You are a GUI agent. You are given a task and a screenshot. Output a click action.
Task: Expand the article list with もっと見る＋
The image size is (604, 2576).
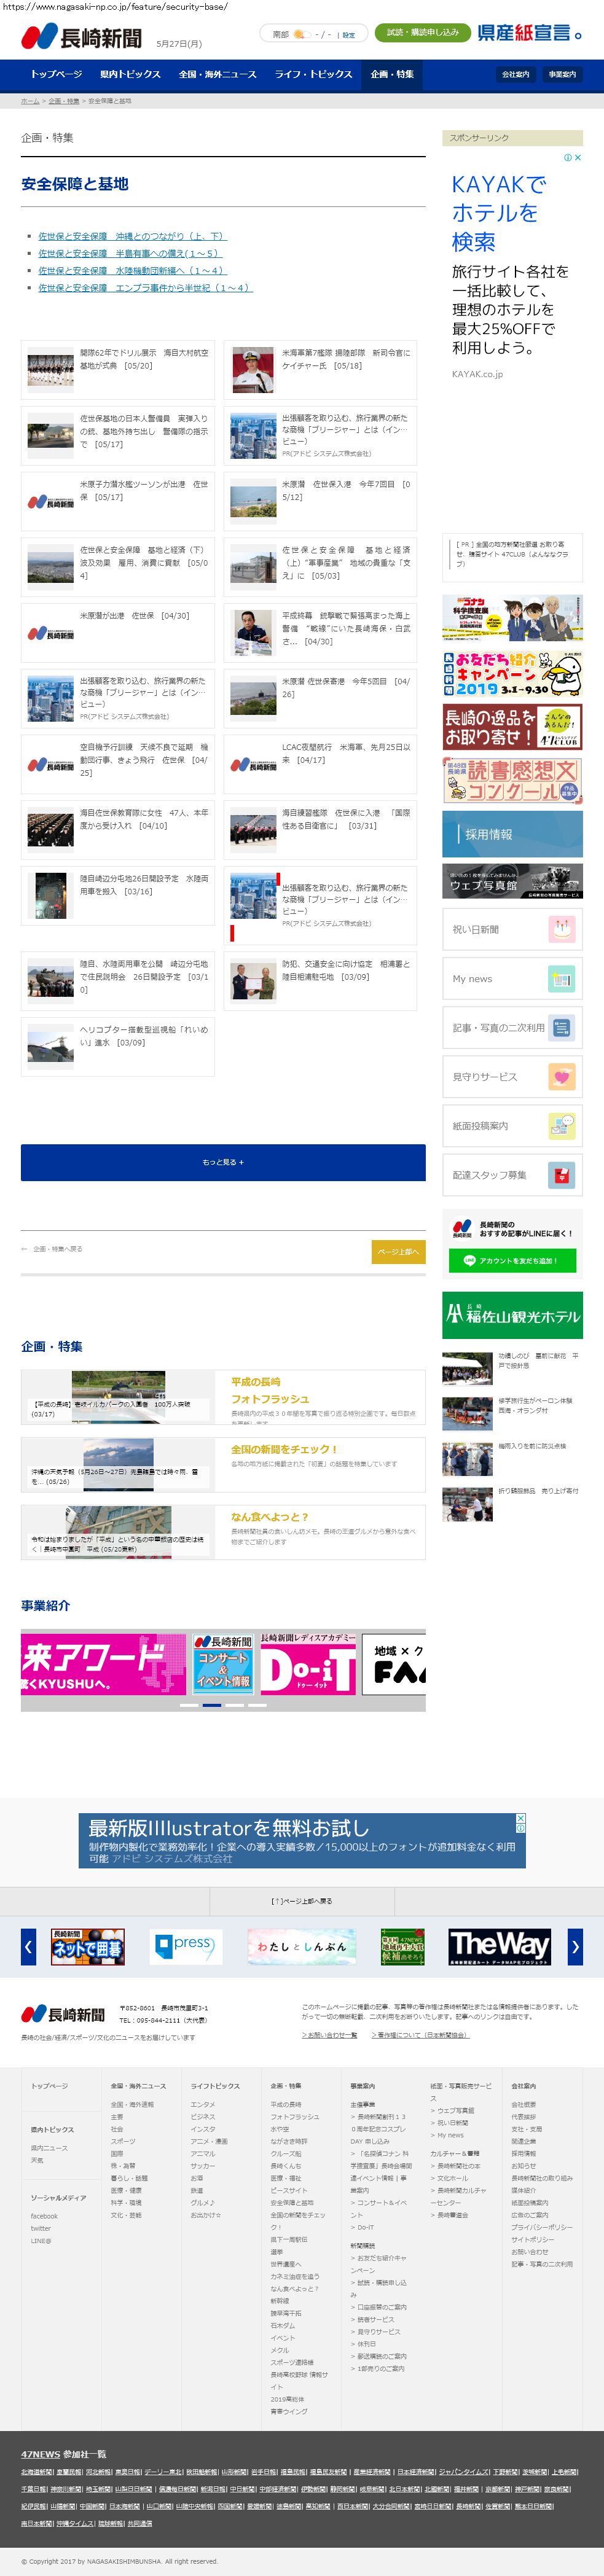point(223,1162)
